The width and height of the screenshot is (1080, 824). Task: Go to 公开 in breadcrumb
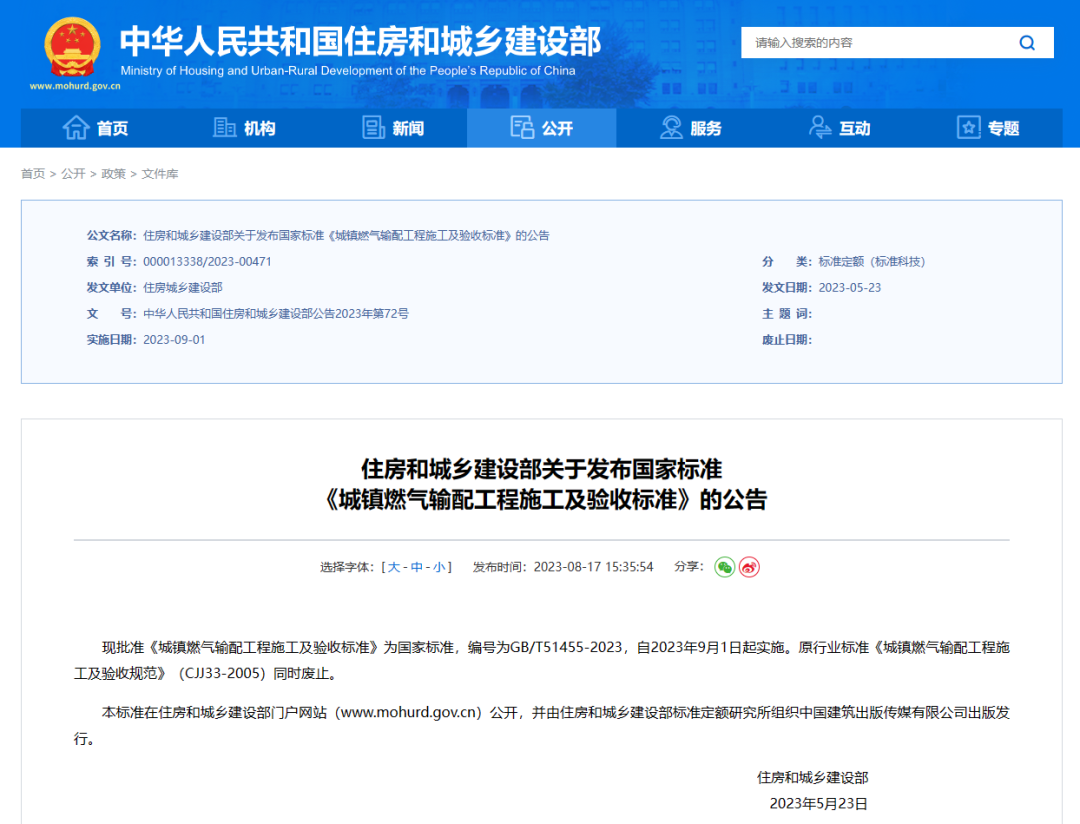click(73, 174)
